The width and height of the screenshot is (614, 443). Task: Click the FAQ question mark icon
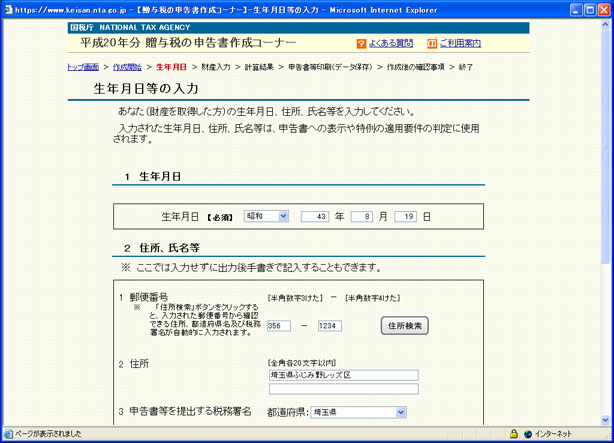point(361,43)
